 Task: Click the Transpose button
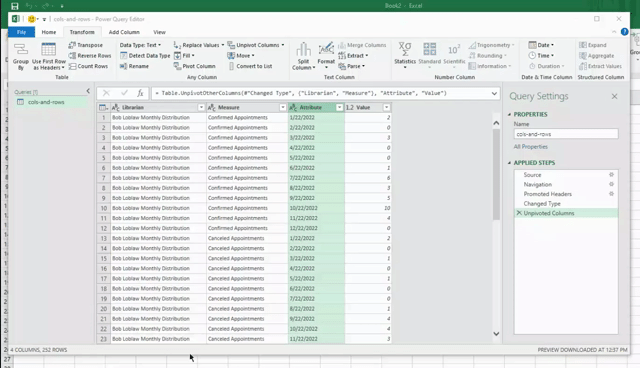tap(86, 45)
